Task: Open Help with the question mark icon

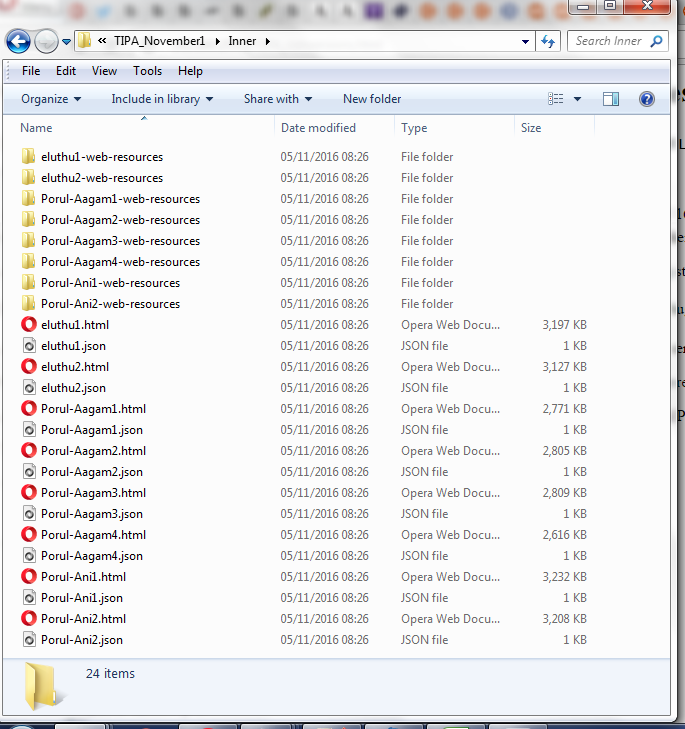Action: coord(646,99)
